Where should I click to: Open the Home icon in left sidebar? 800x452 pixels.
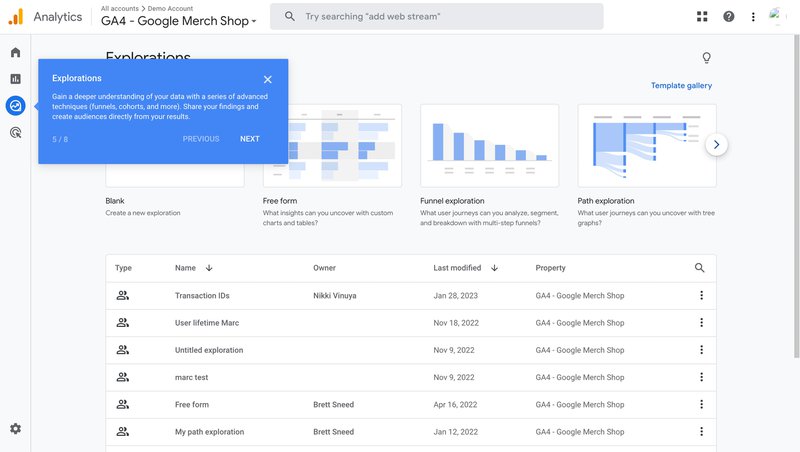coord(15,52)
